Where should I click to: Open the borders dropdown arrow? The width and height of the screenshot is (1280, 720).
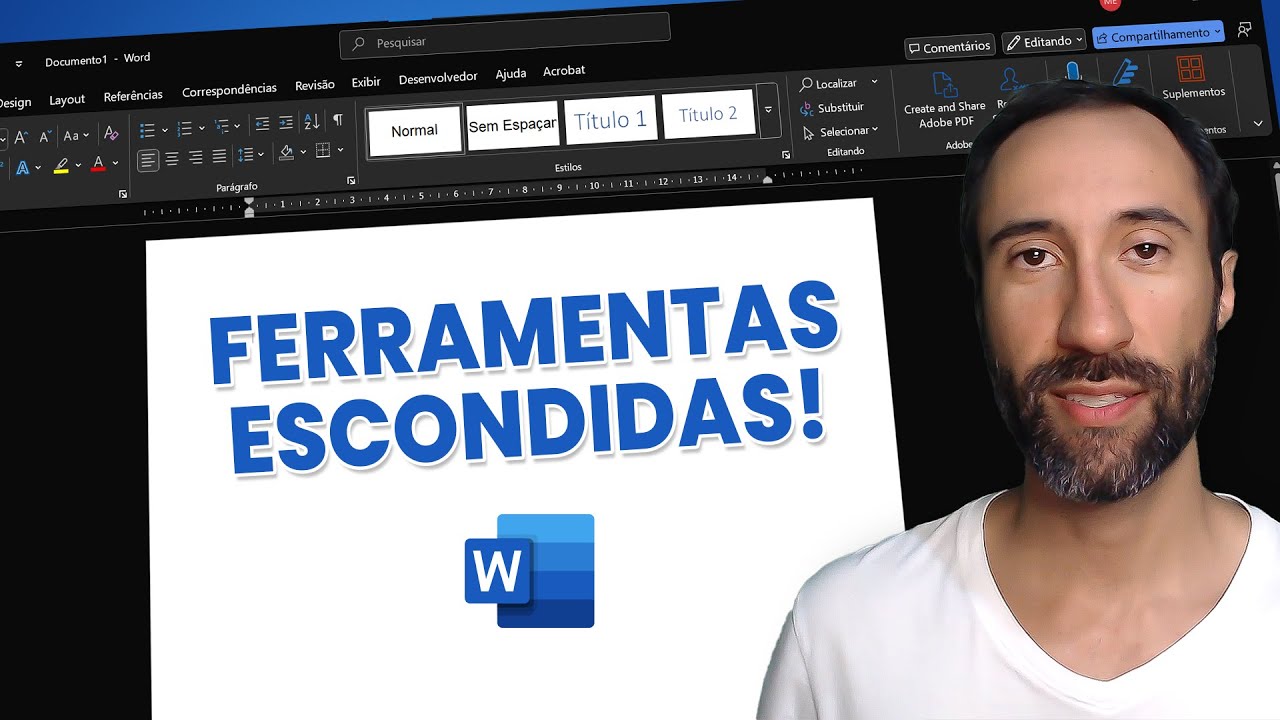coord(340,150)
